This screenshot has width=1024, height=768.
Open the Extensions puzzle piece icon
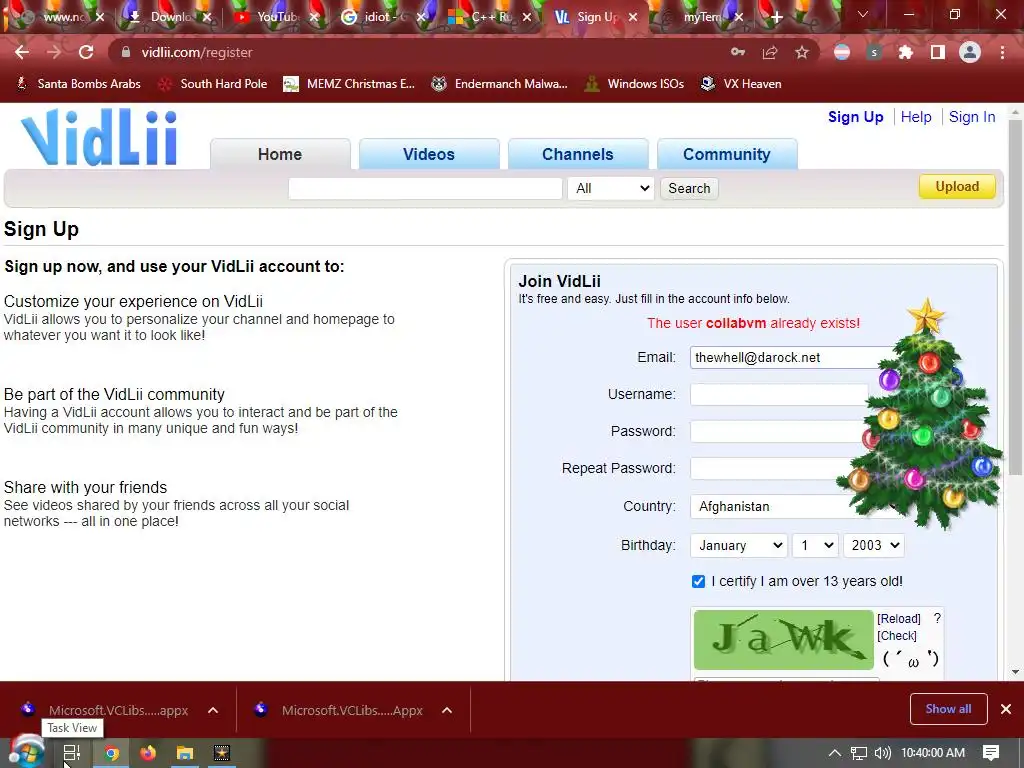906,52
